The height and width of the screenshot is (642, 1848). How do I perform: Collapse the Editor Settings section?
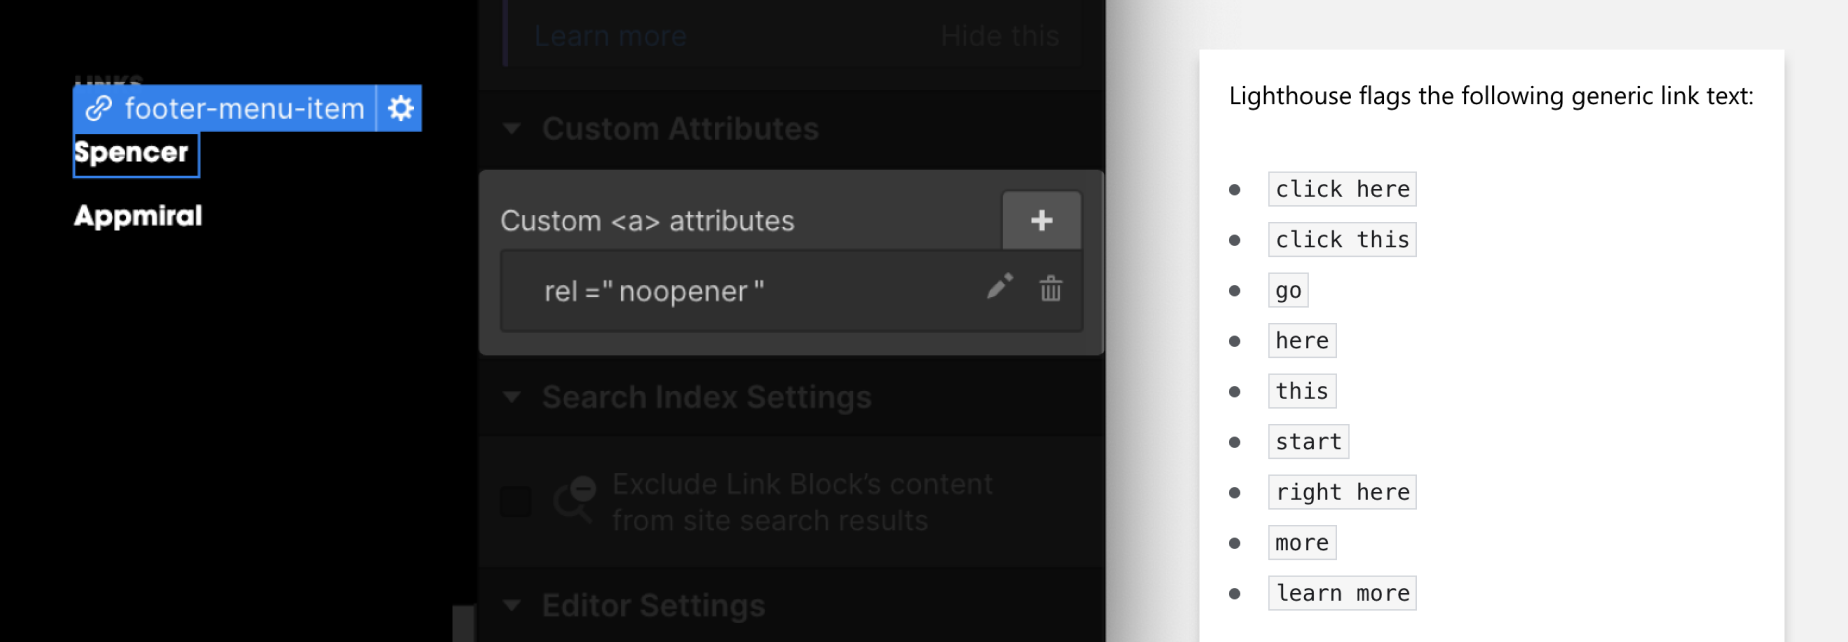[x=512, y=605]
